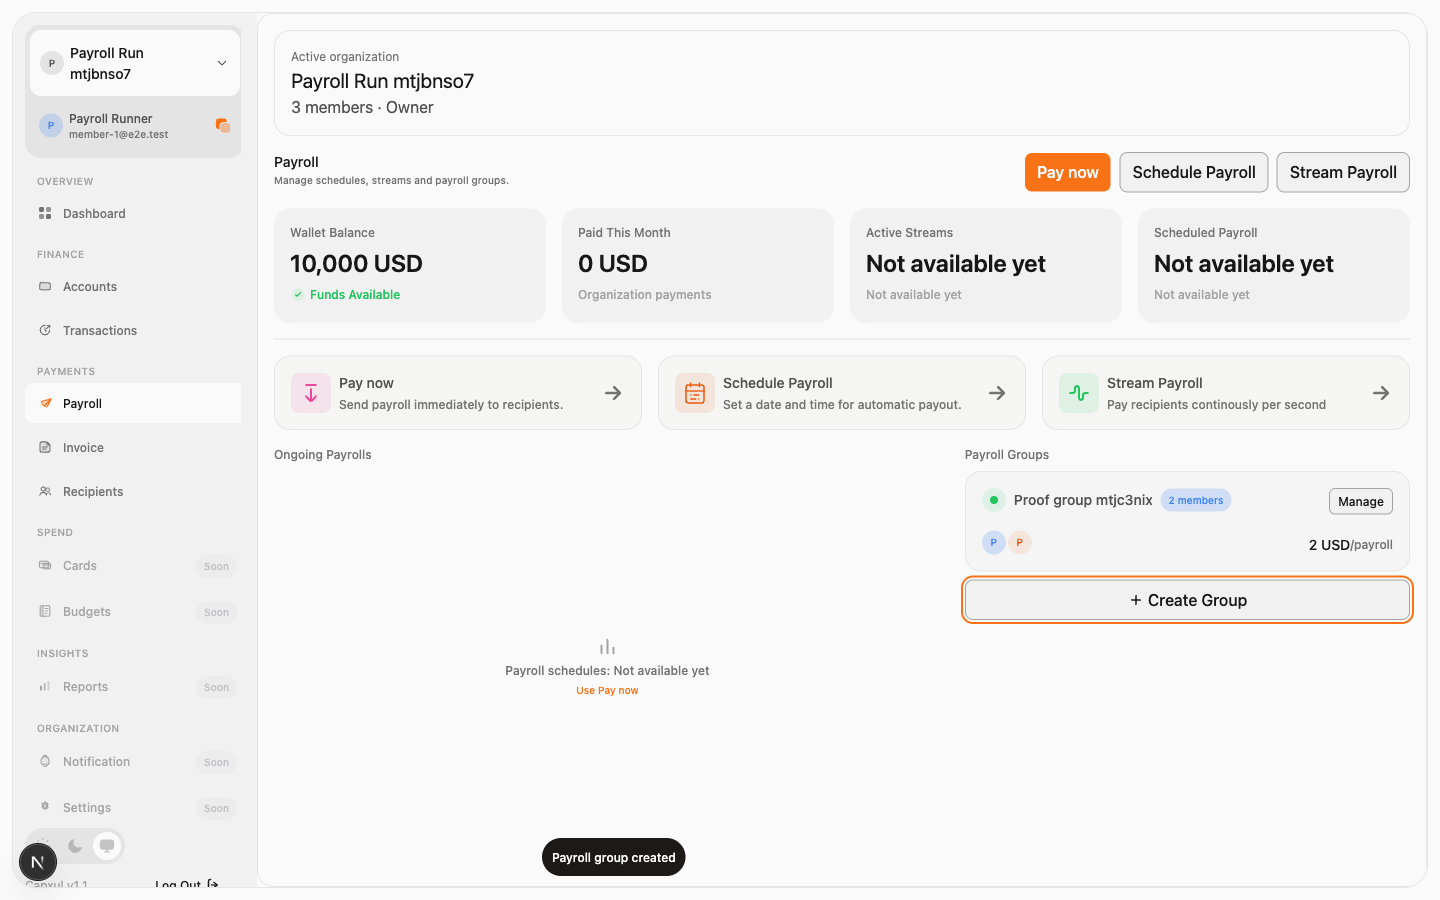Open Pay now card arrow
The image size is (1440, 900).
(x=613, y=393)
